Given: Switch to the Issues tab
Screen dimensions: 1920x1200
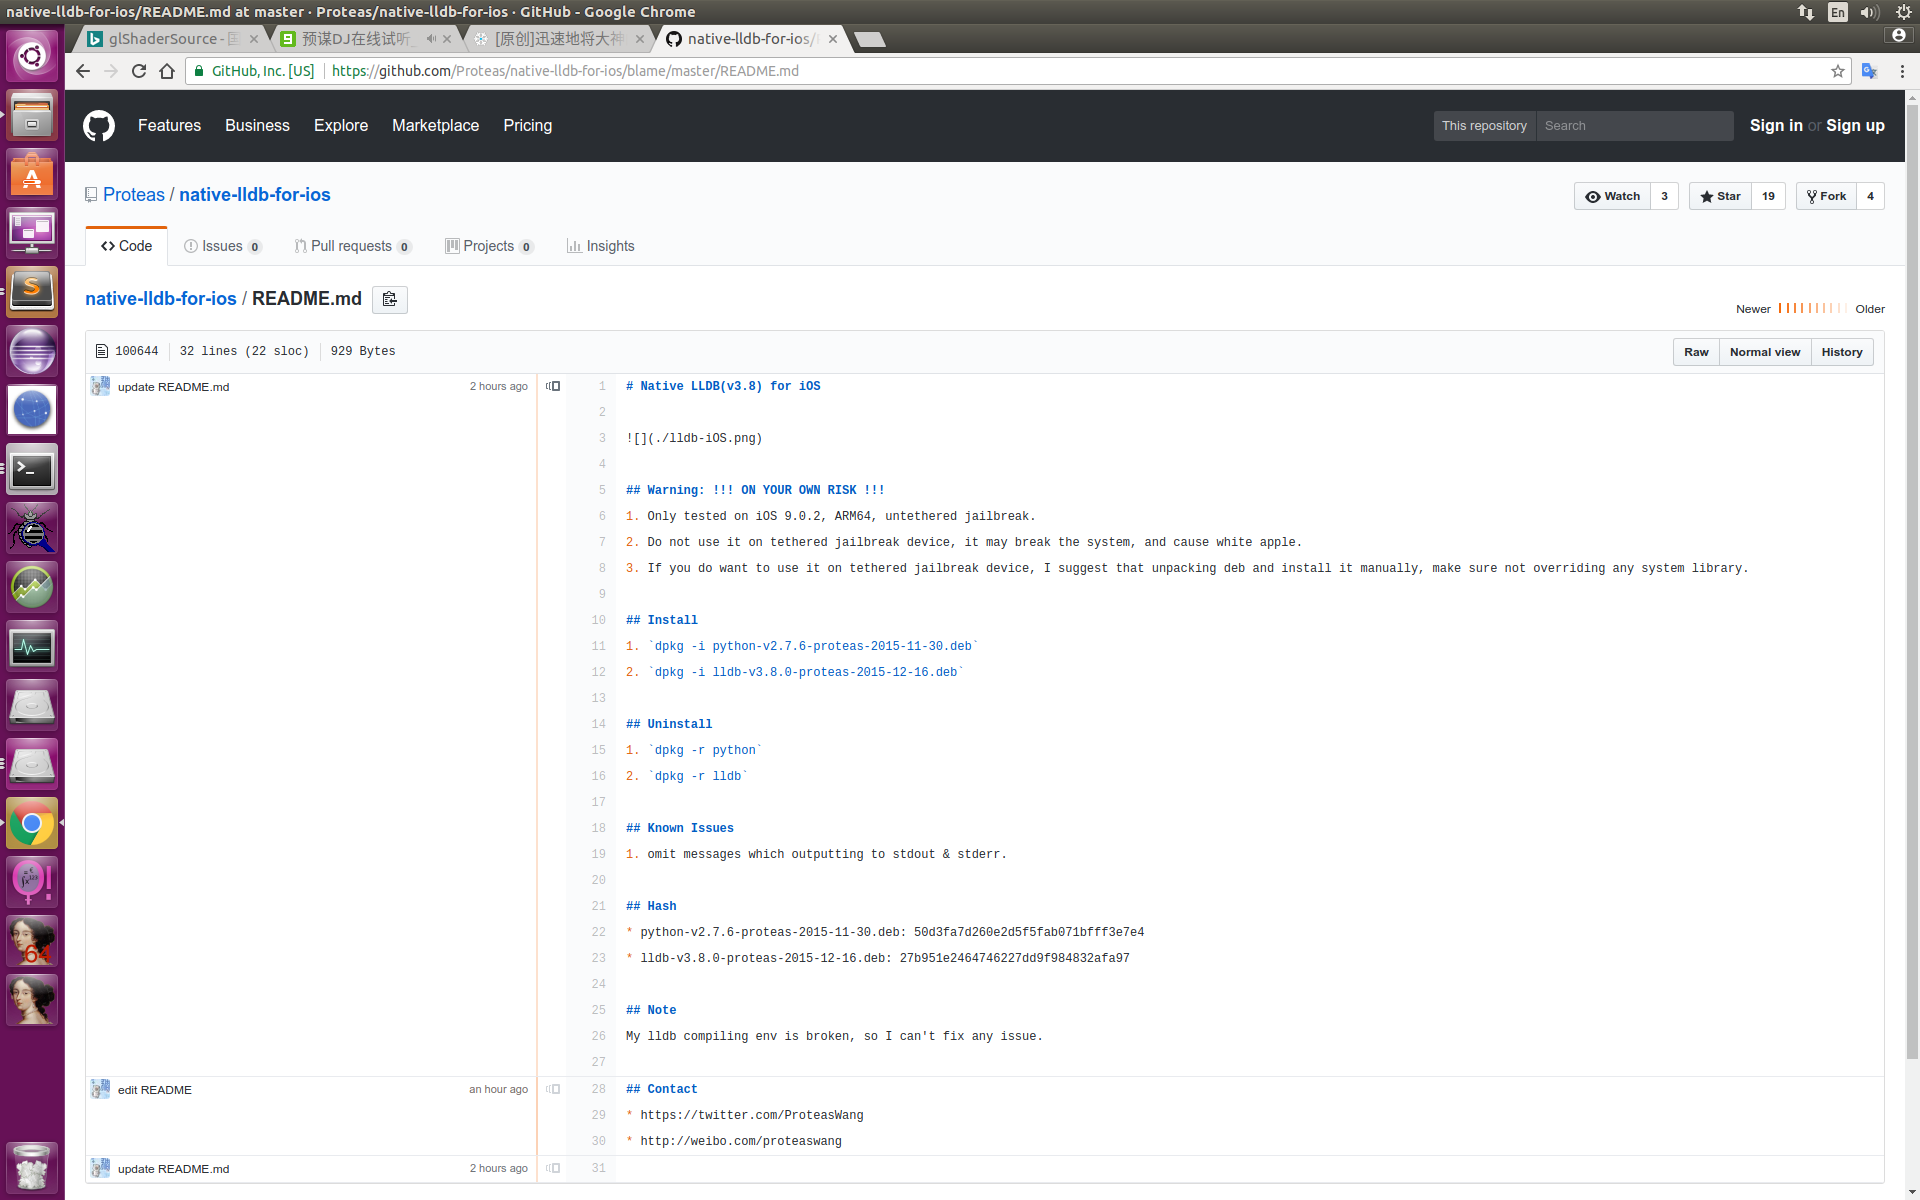Looking at the screenshot, I should [x=222, y=246].
